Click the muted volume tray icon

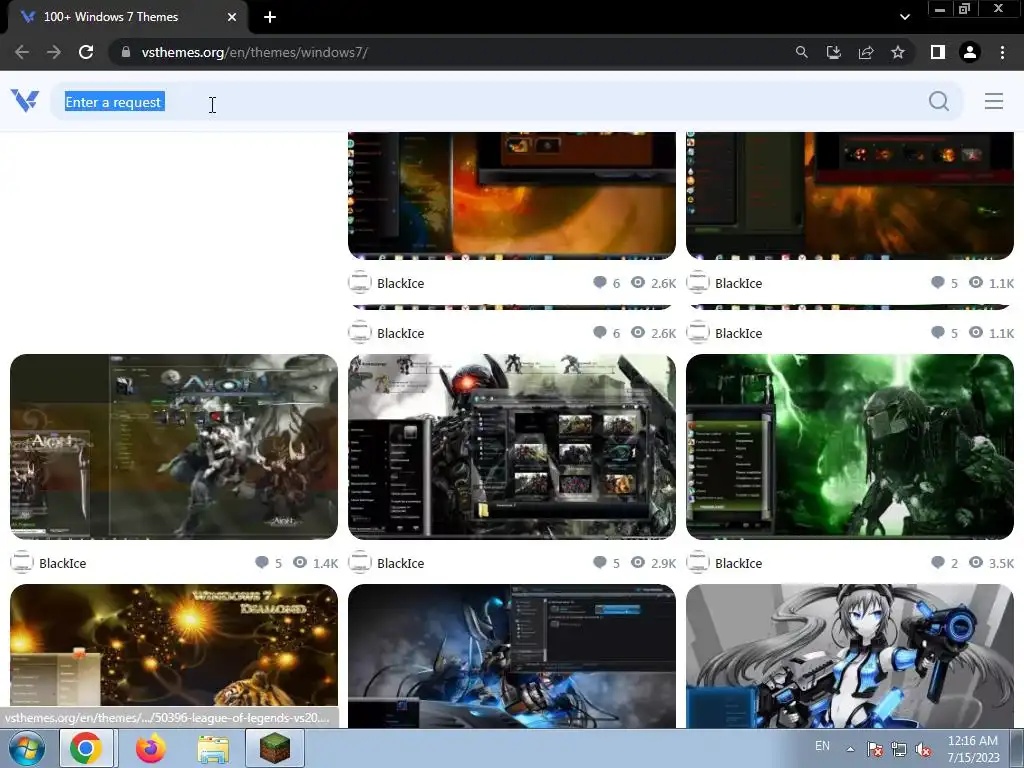click(x=923, y=750)
